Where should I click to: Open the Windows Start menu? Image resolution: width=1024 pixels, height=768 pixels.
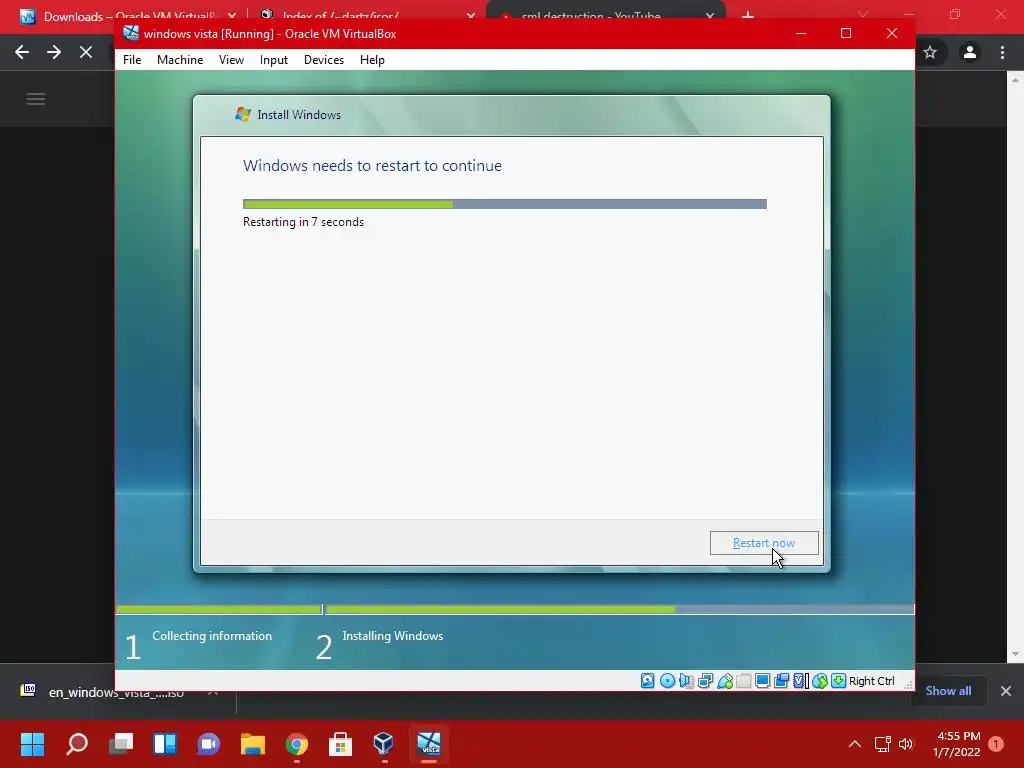pyautogui.click(x=32, y=744)
